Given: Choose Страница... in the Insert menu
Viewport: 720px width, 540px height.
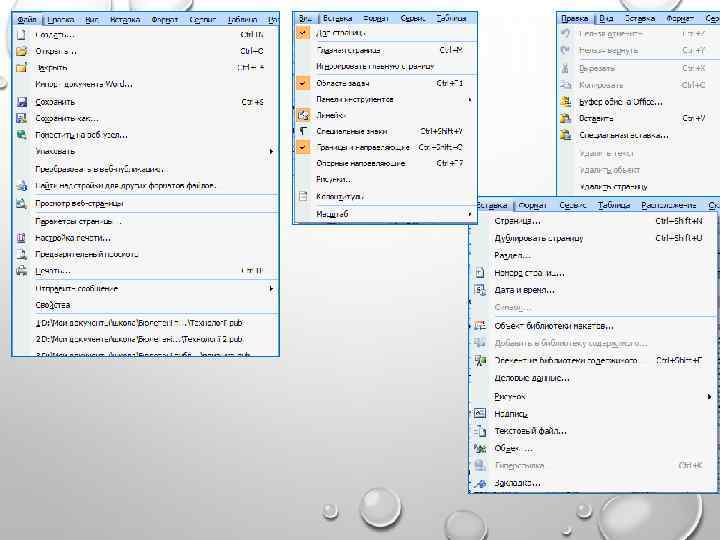Looking at the screenshot, I should pos(517,221).
